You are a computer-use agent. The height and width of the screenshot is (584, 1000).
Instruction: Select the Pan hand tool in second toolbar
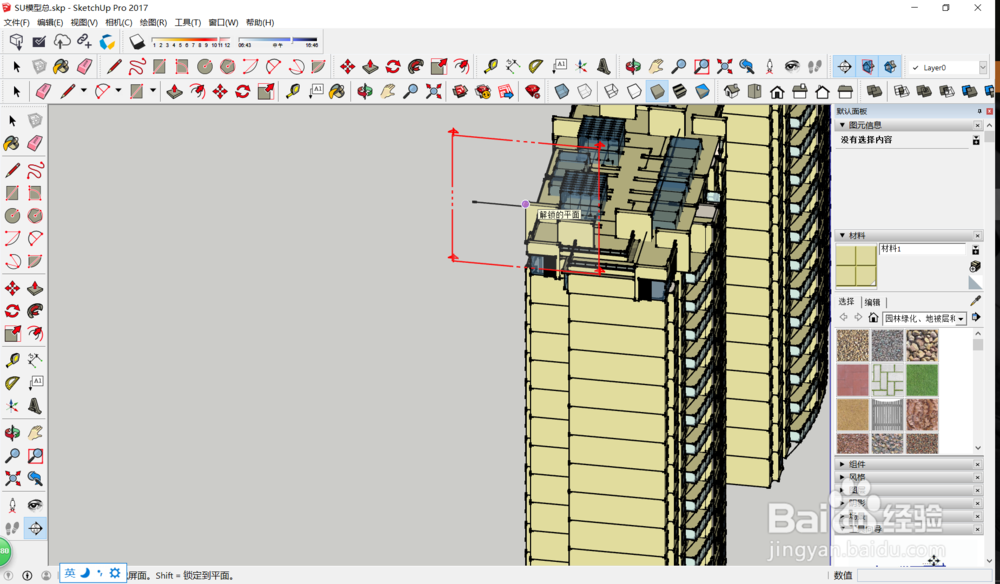click(x=388, y=92)
